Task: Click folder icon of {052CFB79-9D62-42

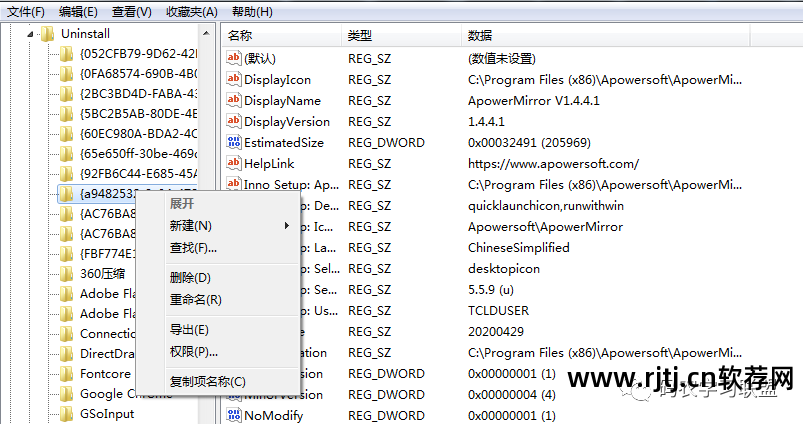Action: (67, 54)
